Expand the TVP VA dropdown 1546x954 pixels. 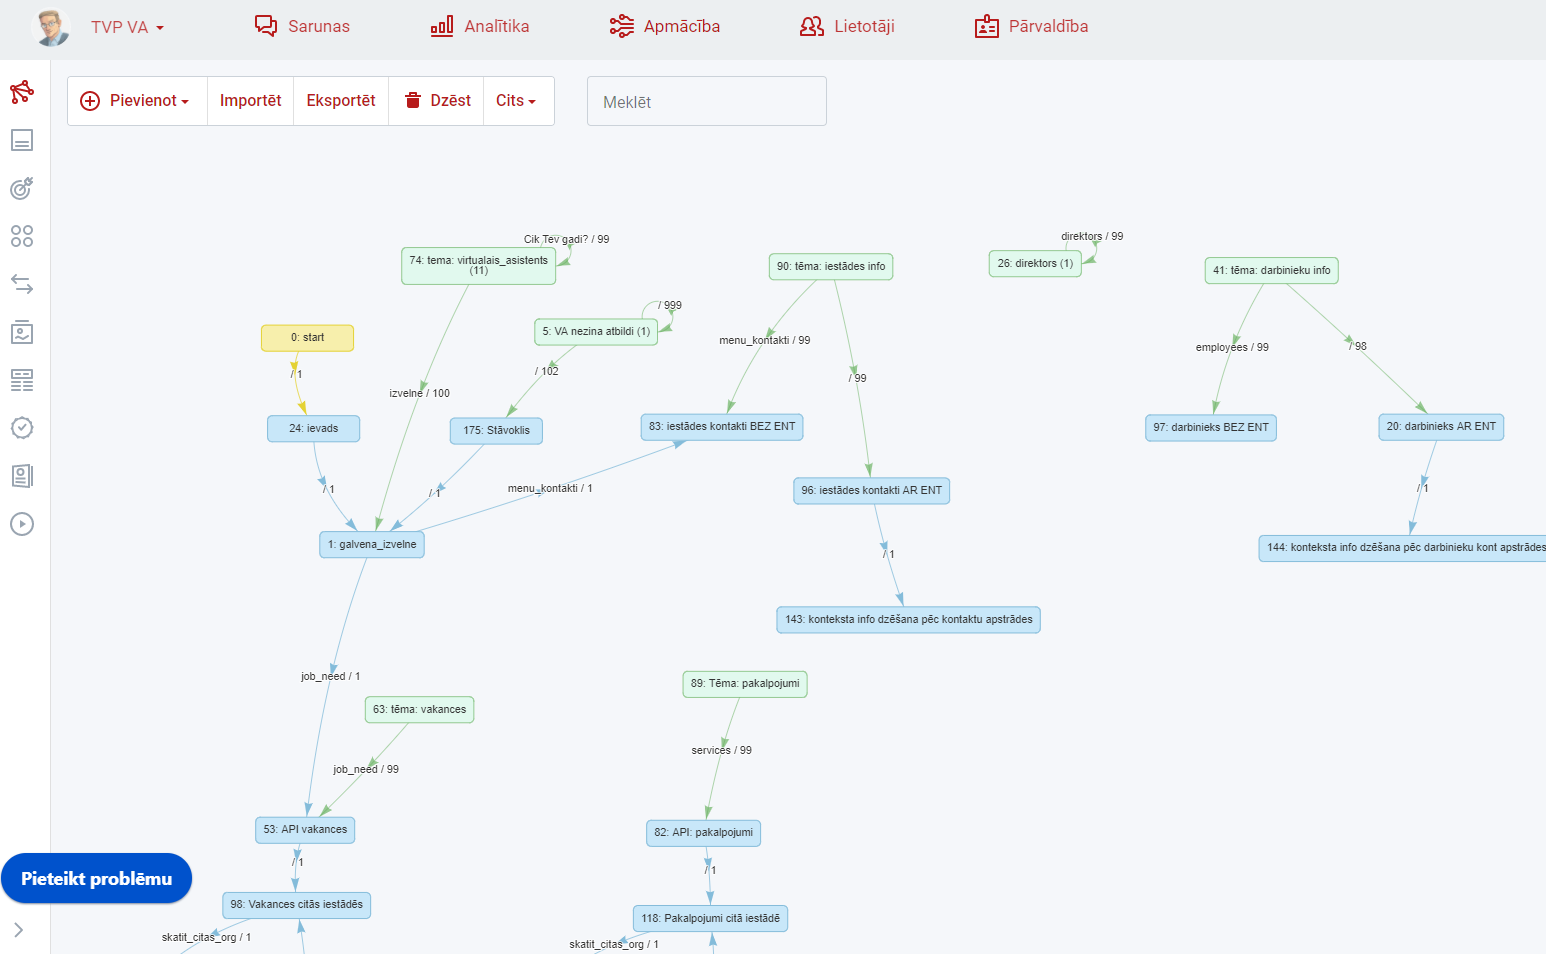tap(127, 27)
